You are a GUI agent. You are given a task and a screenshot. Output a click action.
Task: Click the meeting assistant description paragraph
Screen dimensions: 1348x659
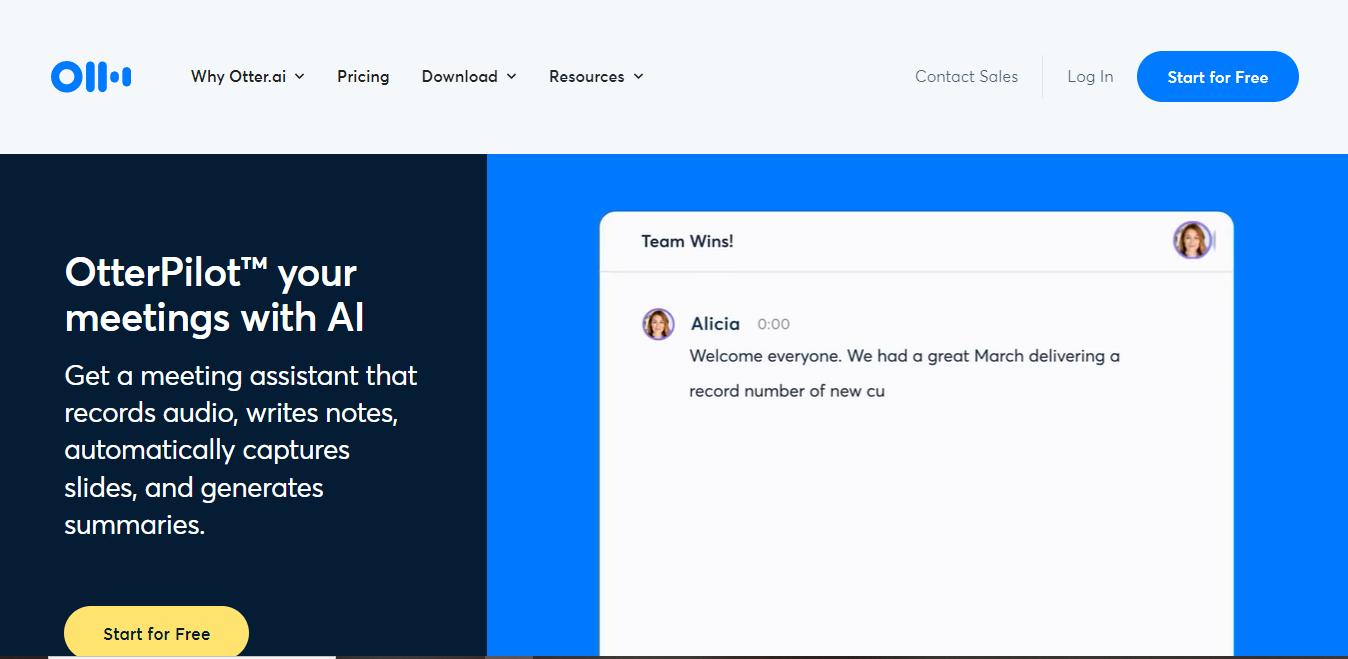tap(241, 450)
